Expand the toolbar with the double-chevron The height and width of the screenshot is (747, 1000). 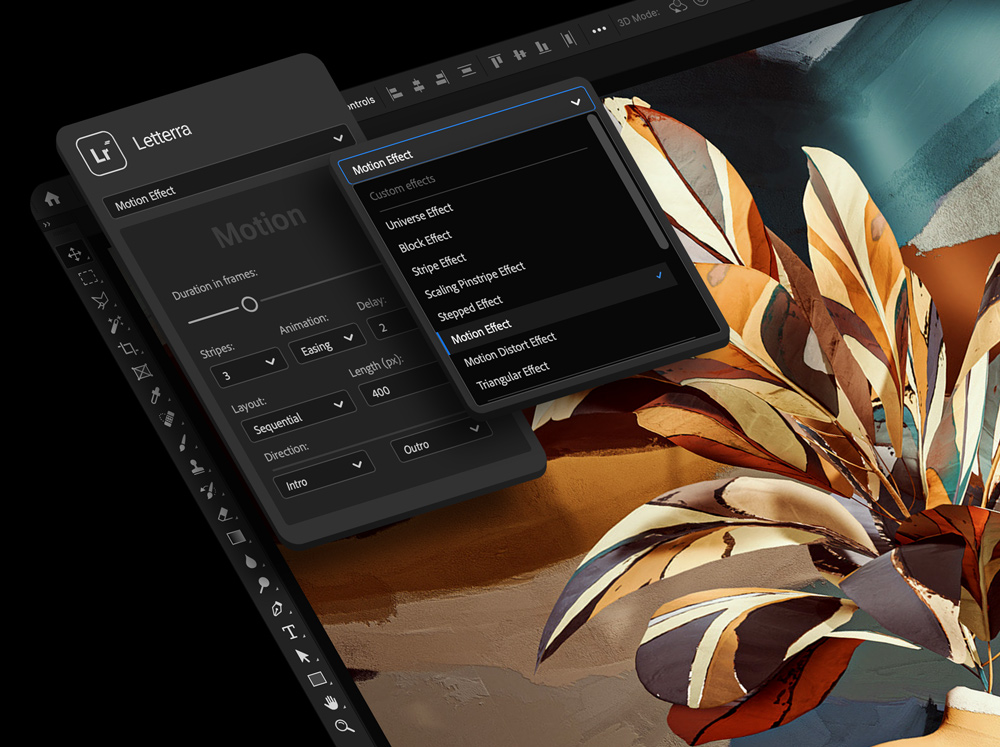coord(47,225)
